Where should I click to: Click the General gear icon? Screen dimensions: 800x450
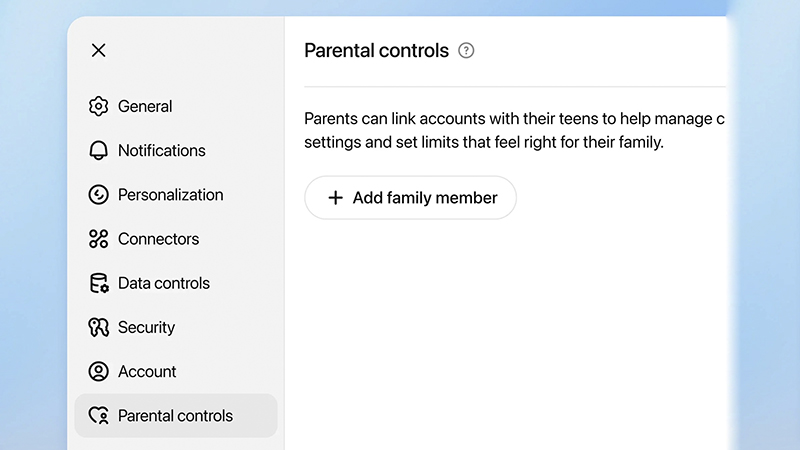point(98,106)
